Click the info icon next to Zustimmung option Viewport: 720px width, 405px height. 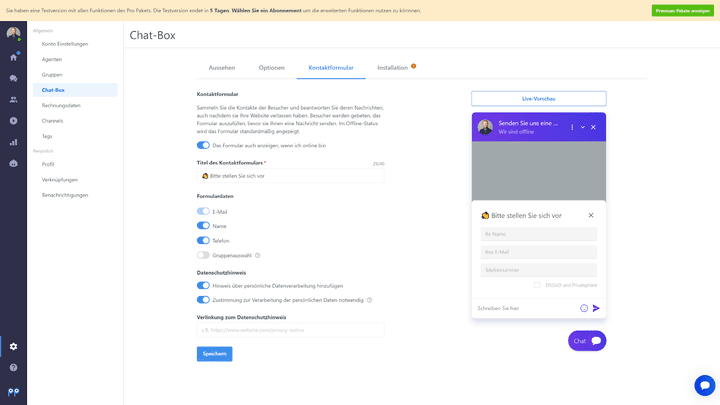point(369,300)
